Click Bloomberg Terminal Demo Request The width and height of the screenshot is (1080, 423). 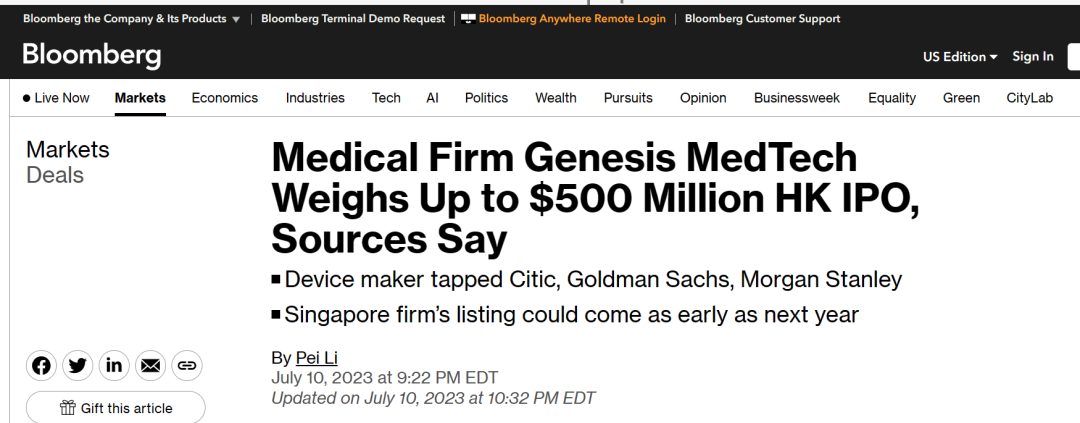click(353, 19)
